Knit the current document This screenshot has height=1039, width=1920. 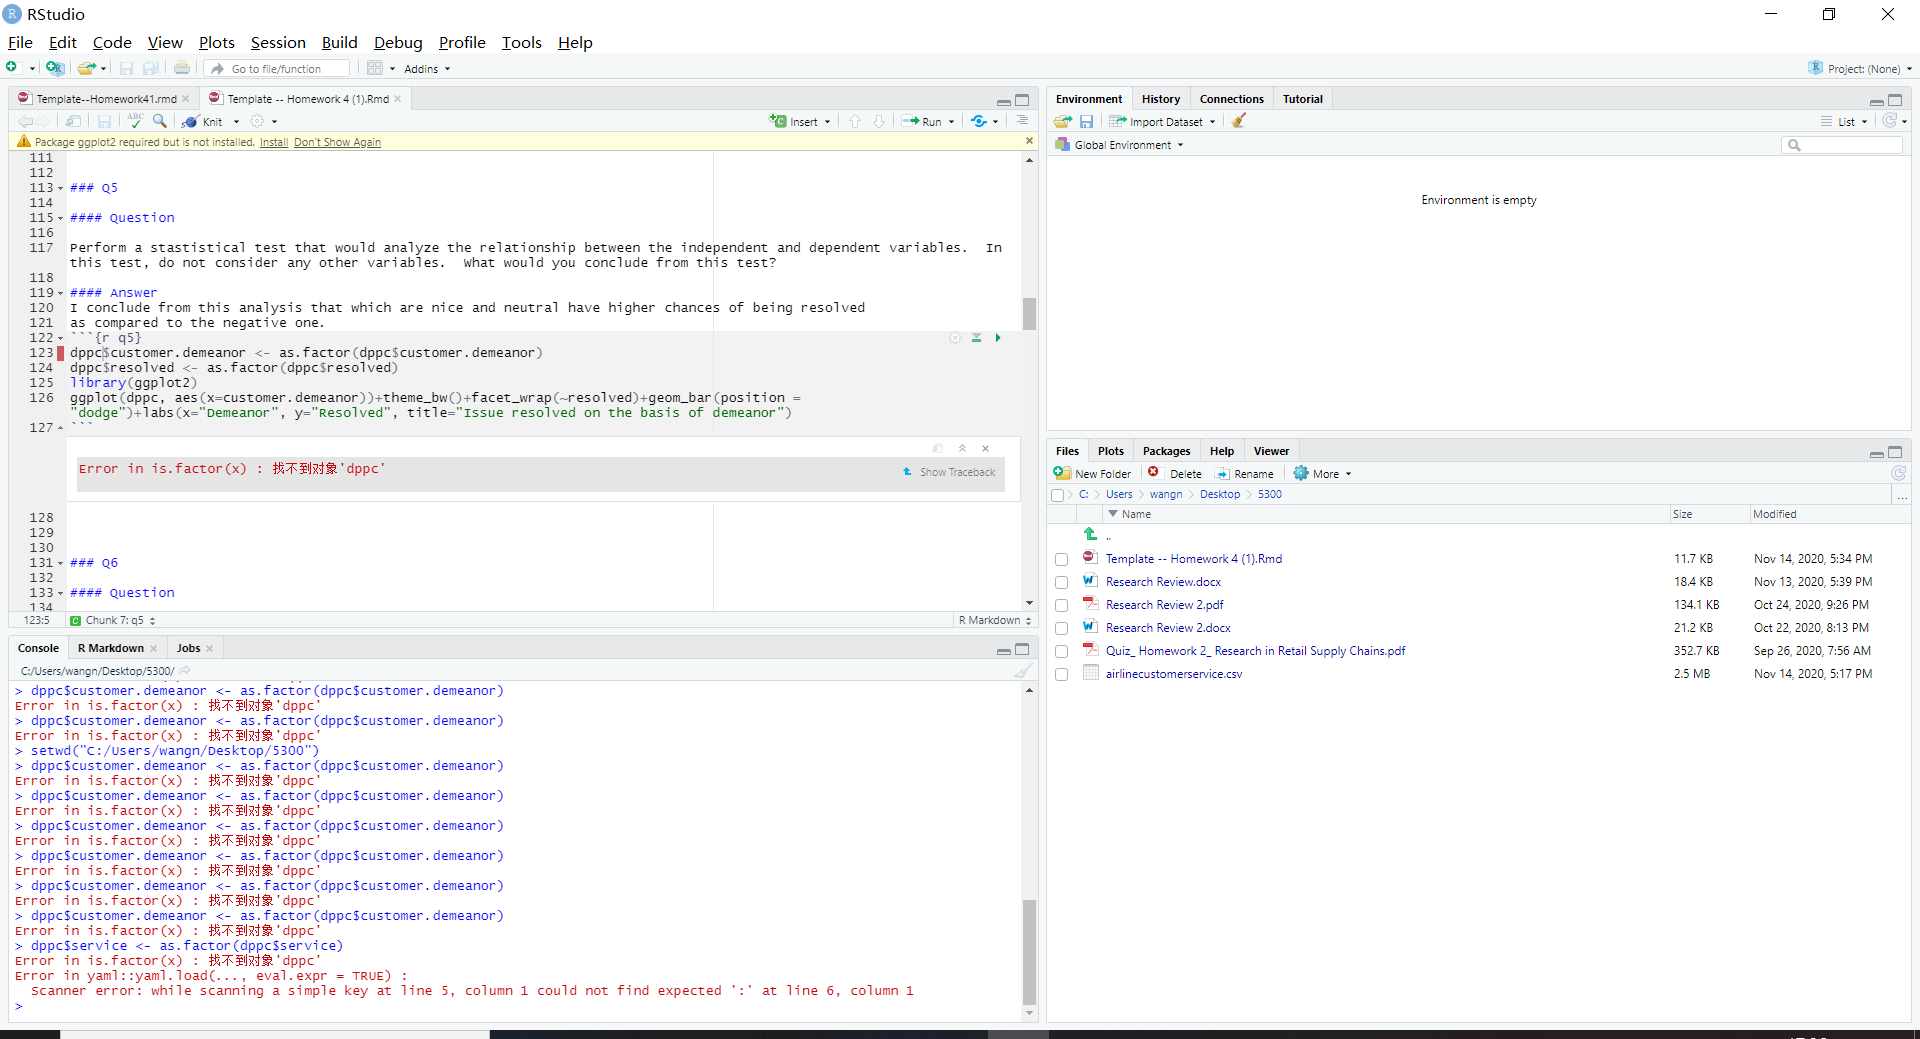(203, 121)
